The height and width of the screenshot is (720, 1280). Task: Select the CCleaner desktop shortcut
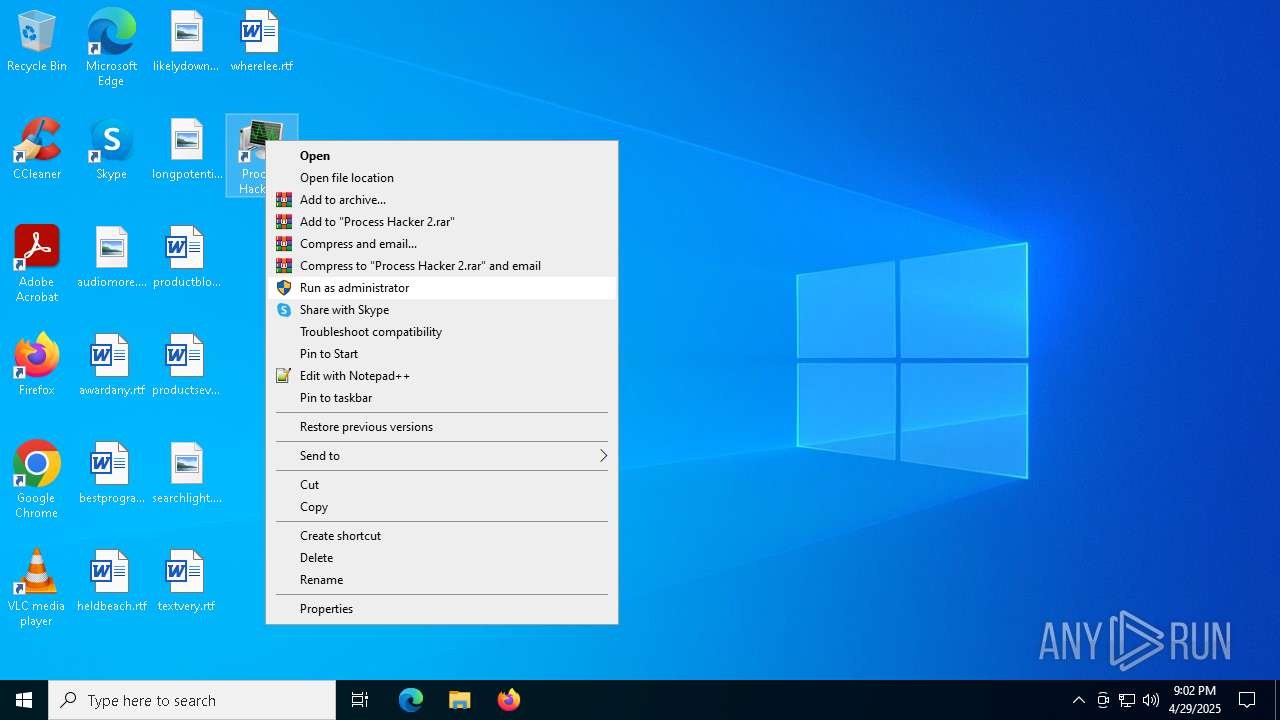37,149
